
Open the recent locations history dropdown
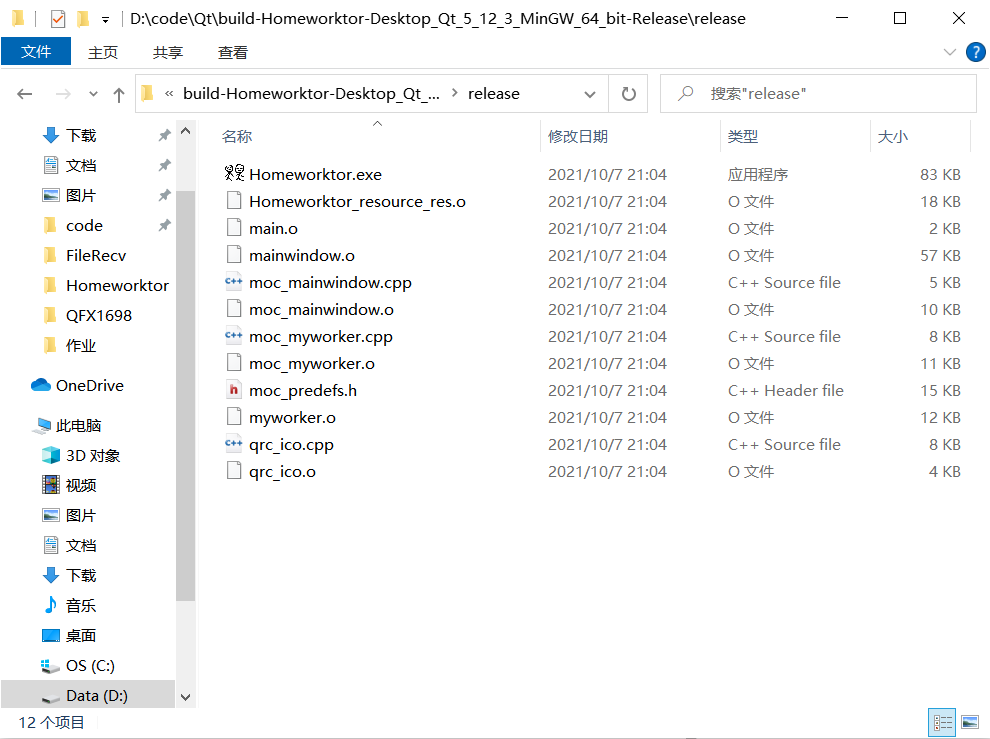93,92
